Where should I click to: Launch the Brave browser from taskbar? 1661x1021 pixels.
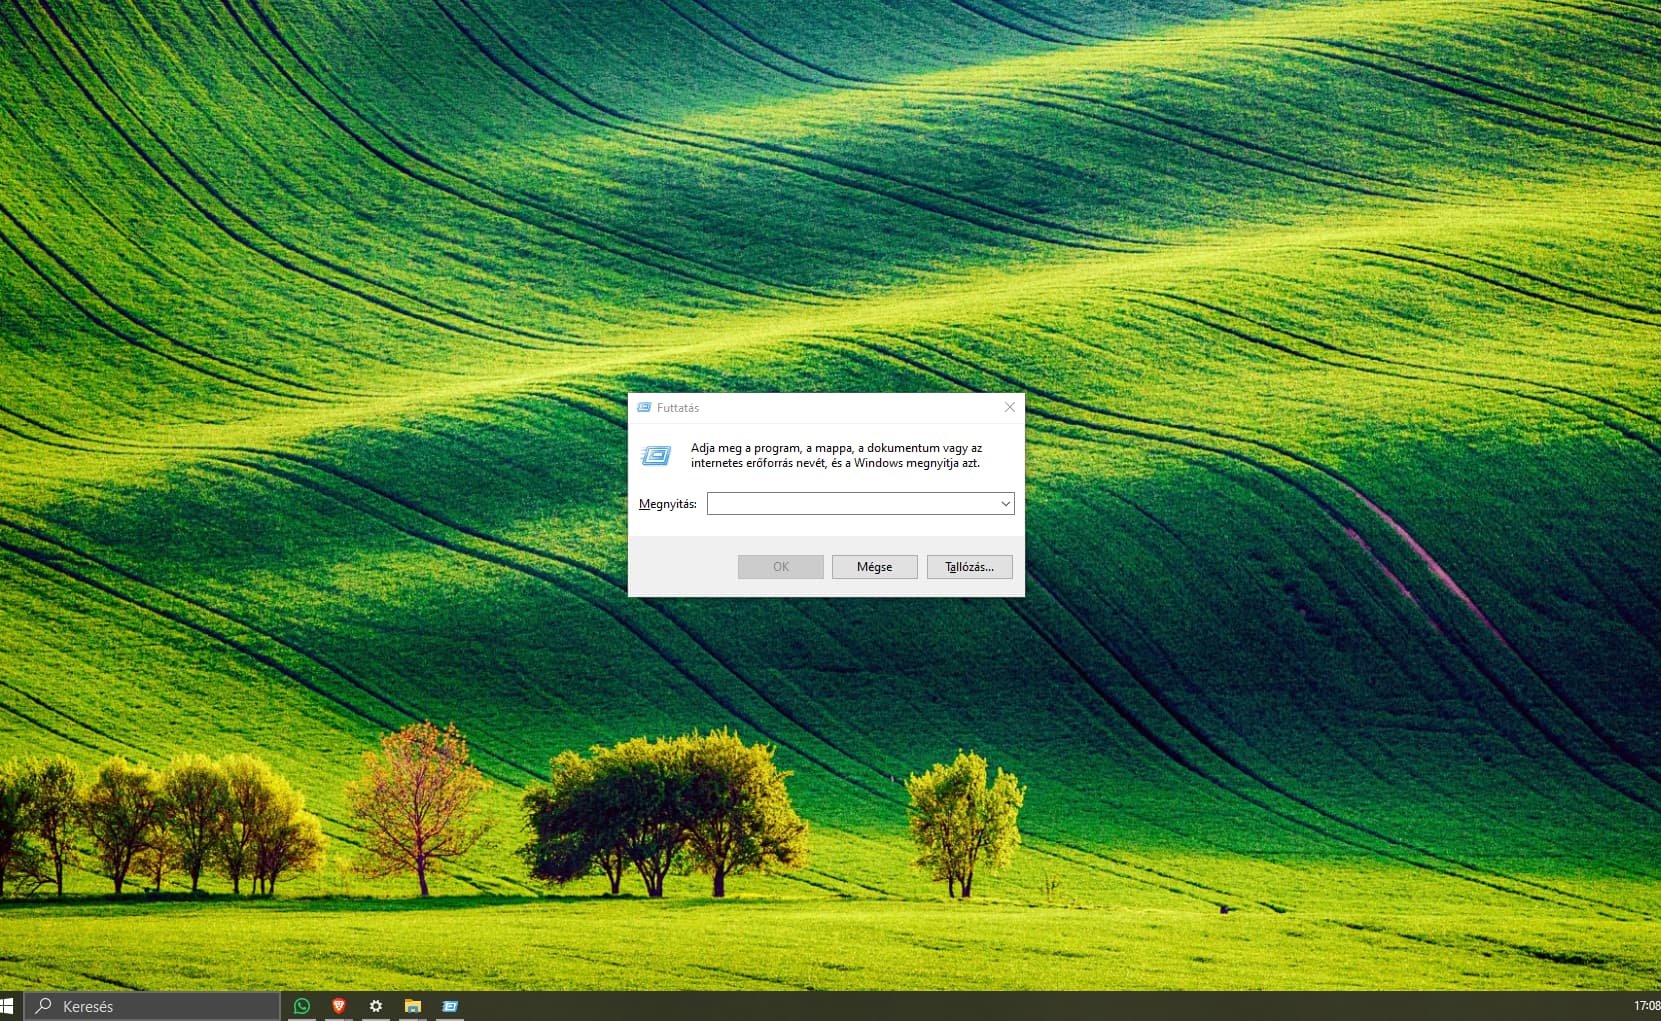pyautogui.click(x=339, y=1006)
